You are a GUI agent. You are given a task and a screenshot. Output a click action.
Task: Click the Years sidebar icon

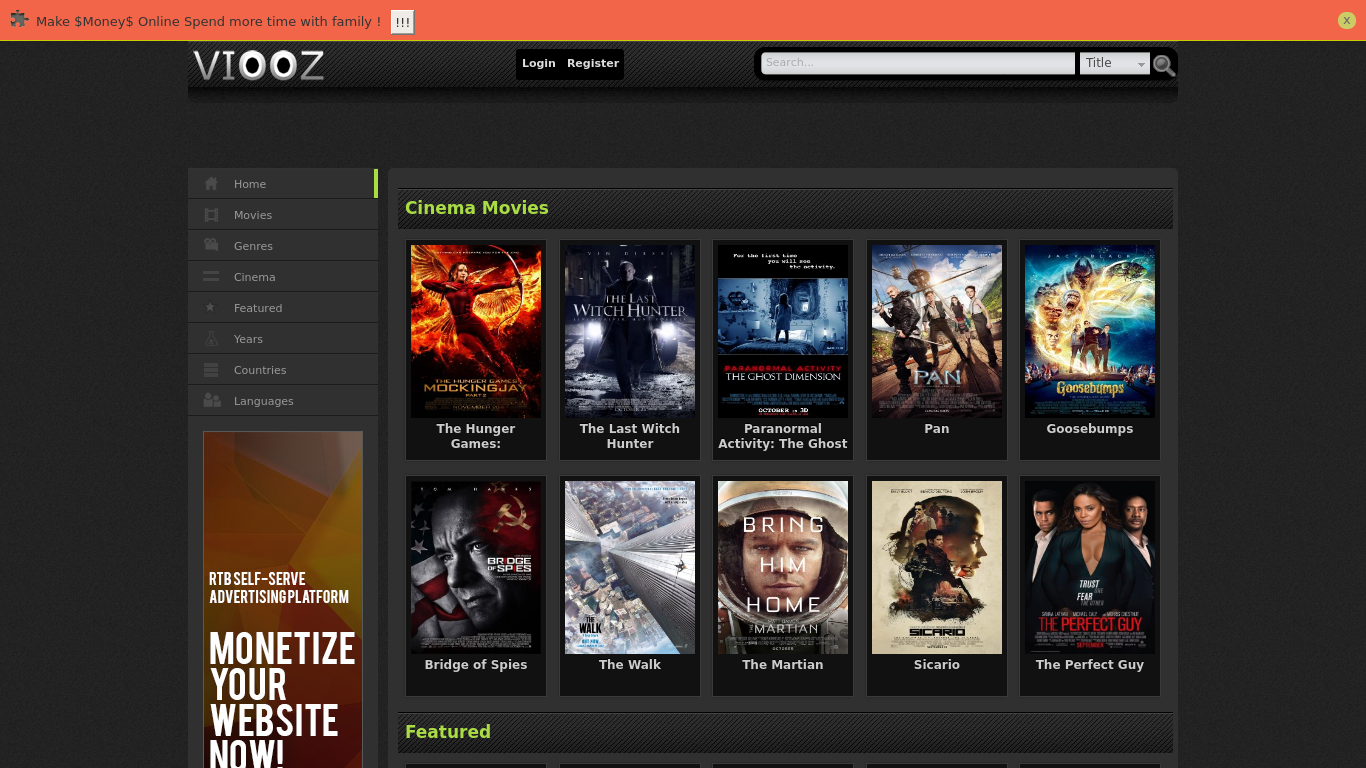(211, 339)
